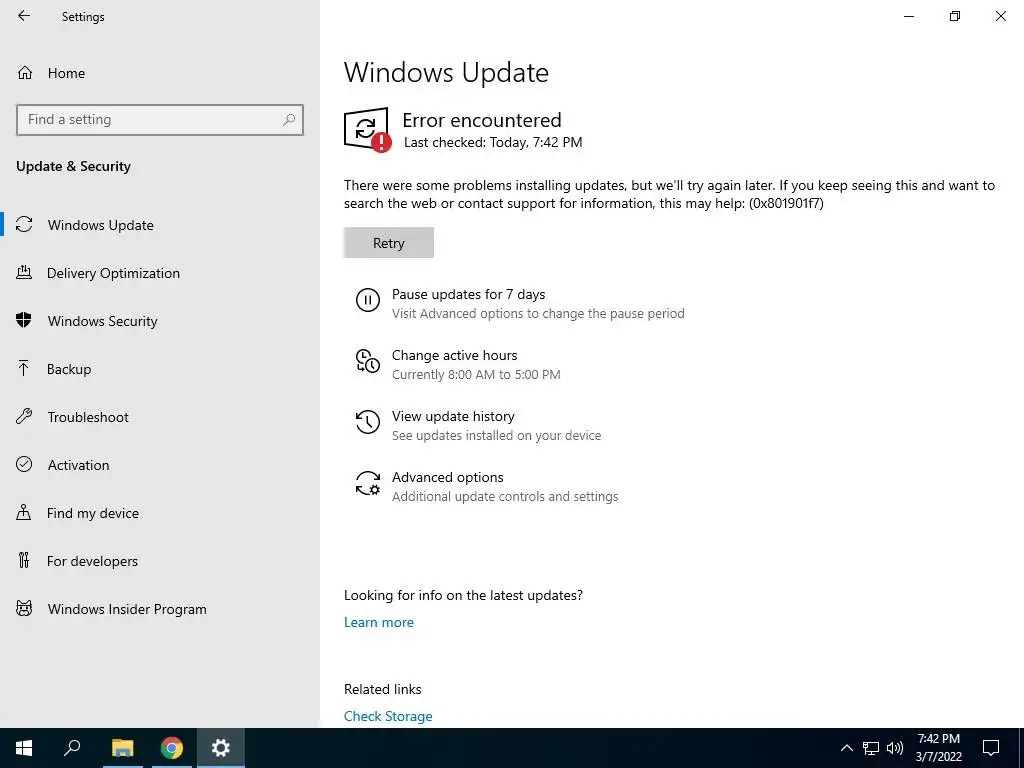Open the volume speaker tray icon
This screenshot has width=1024, height=768.
point(895,748)
